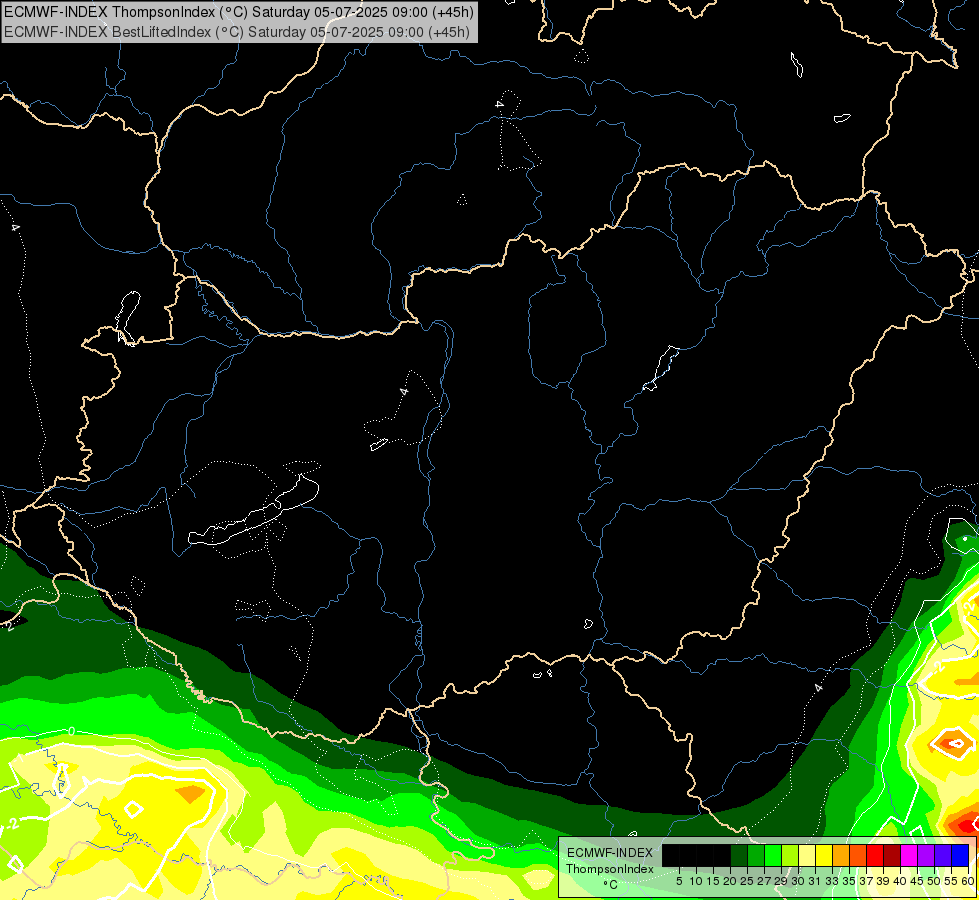Viewport: 979px width, 900px height.
Task: Select the bright lime green legend swatch
Action: coord(773,855)
